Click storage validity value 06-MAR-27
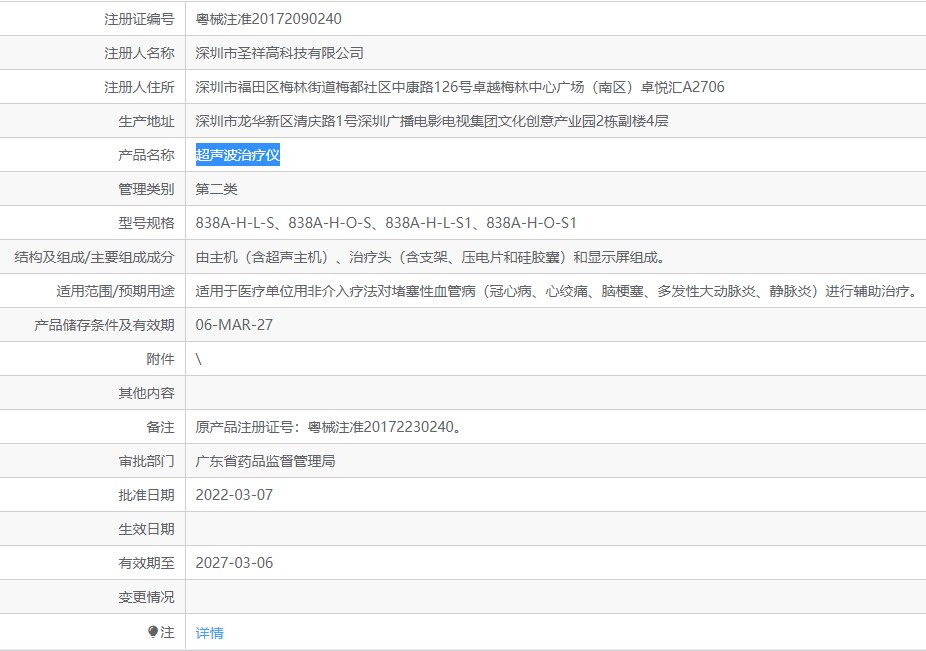 pos(234,325)
